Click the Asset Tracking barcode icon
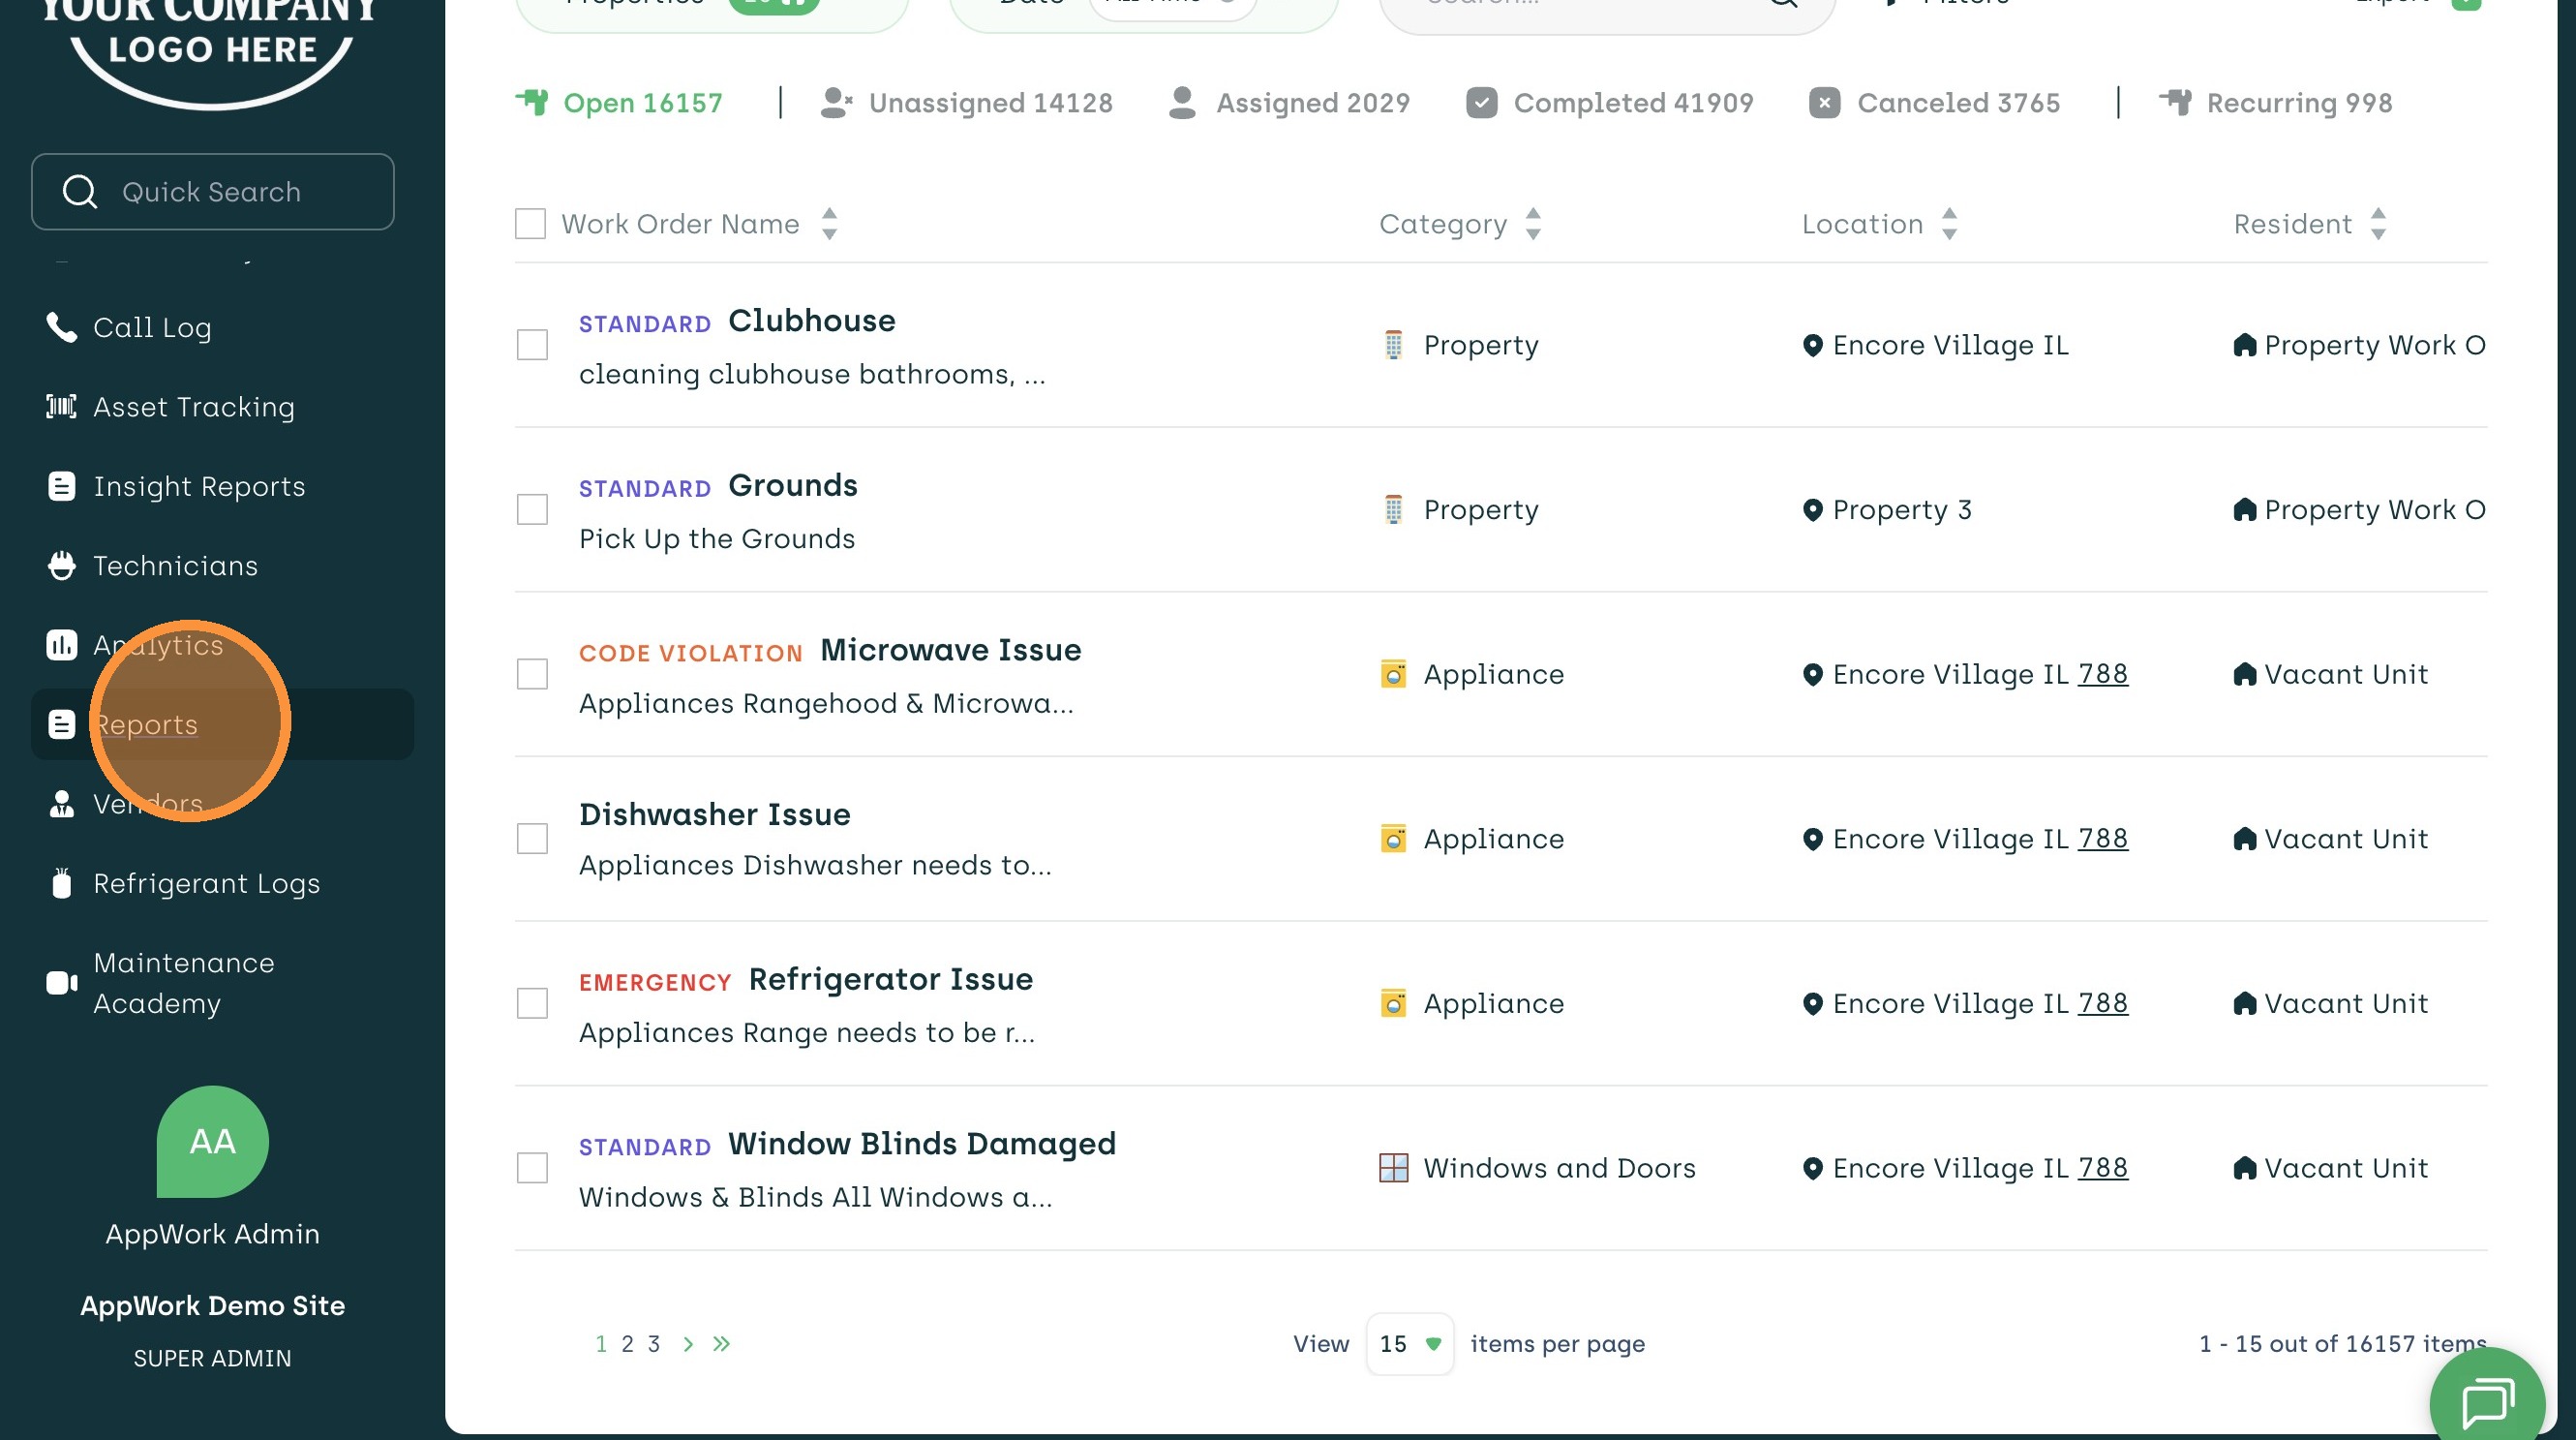Screen dimensions: 2576x1440 coord(61,406)
